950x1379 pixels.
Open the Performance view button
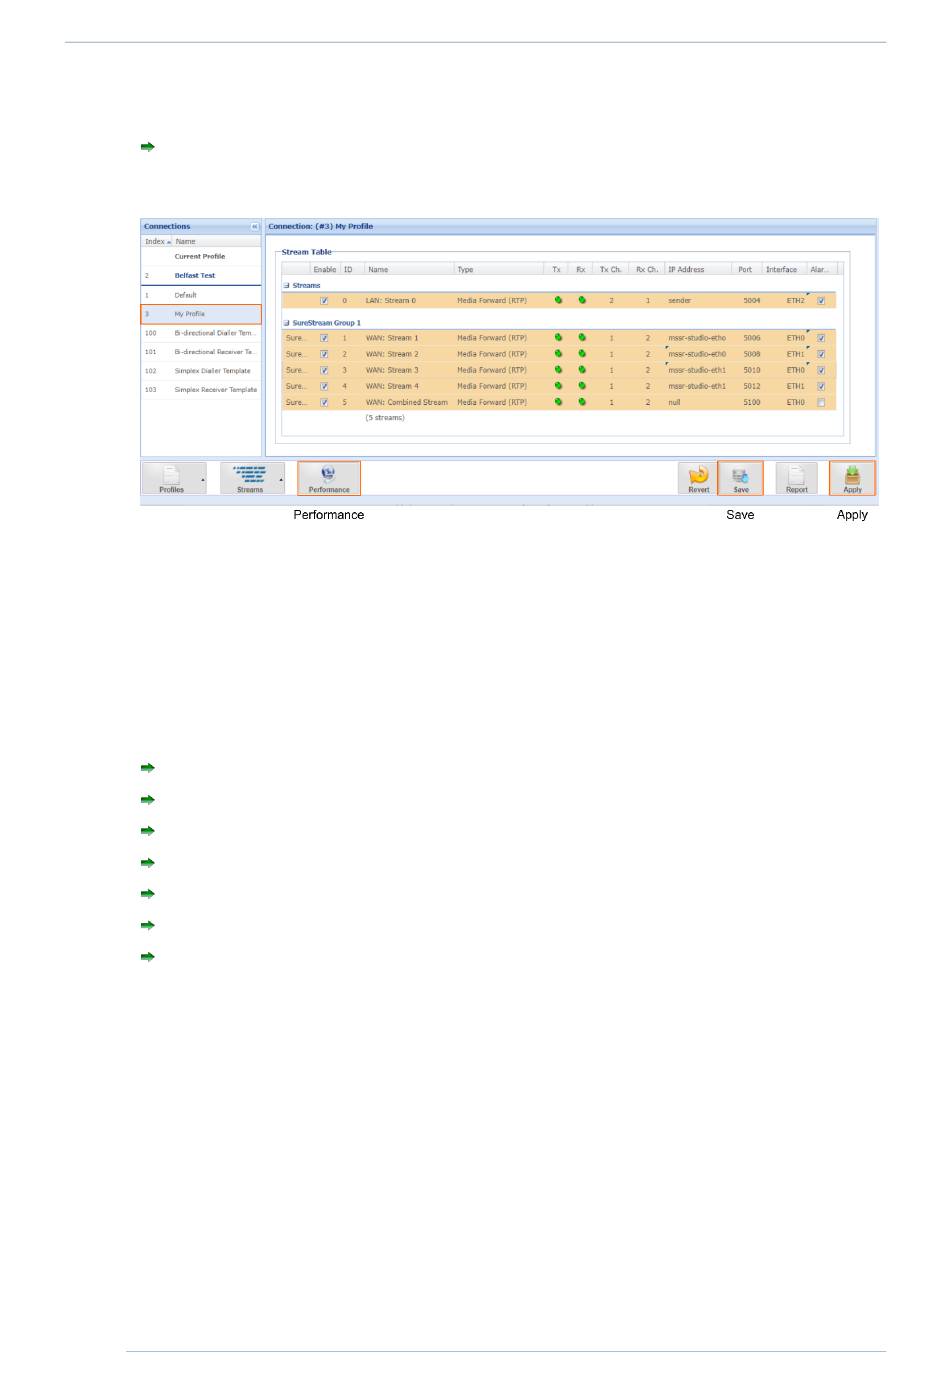point(329,478)
